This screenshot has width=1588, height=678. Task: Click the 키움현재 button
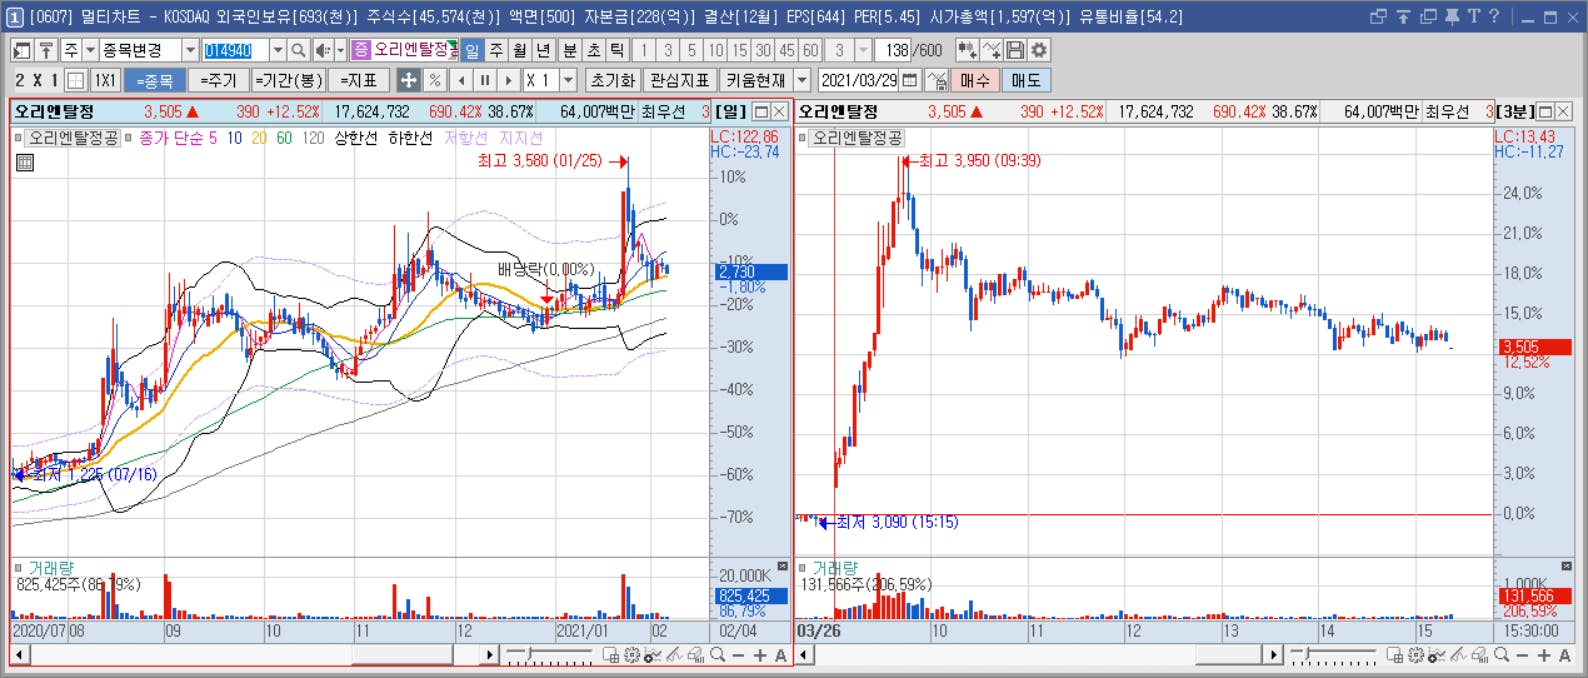(x=756, y=80)
